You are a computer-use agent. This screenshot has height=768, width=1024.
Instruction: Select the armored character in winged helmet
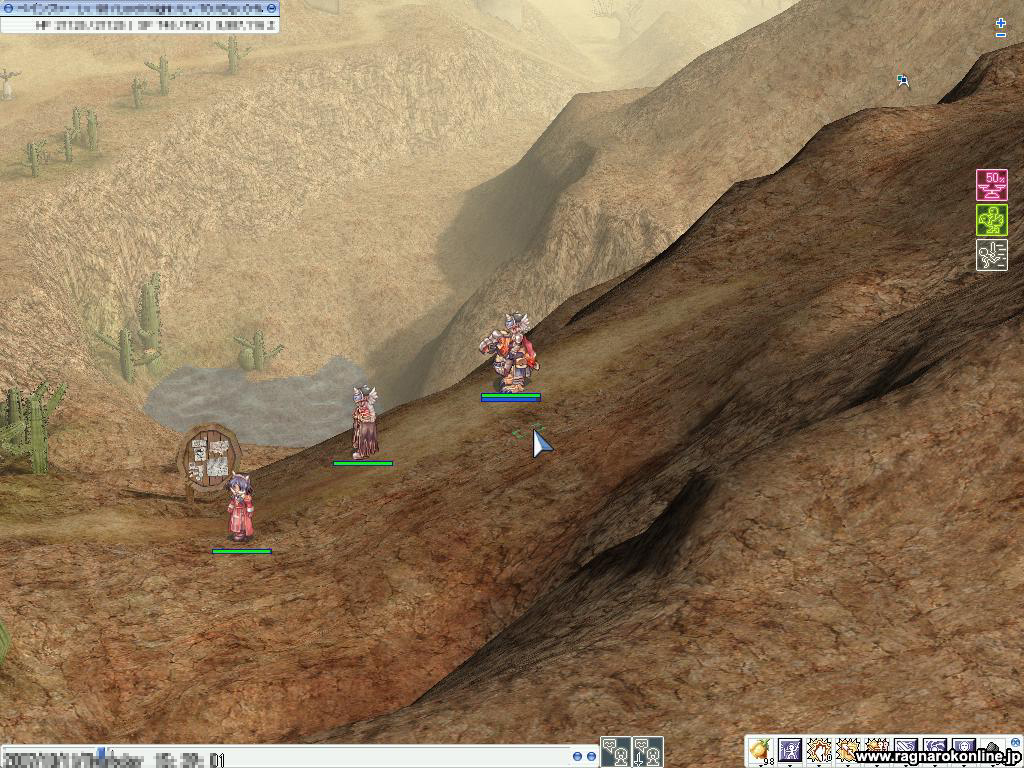pos(510,353)
